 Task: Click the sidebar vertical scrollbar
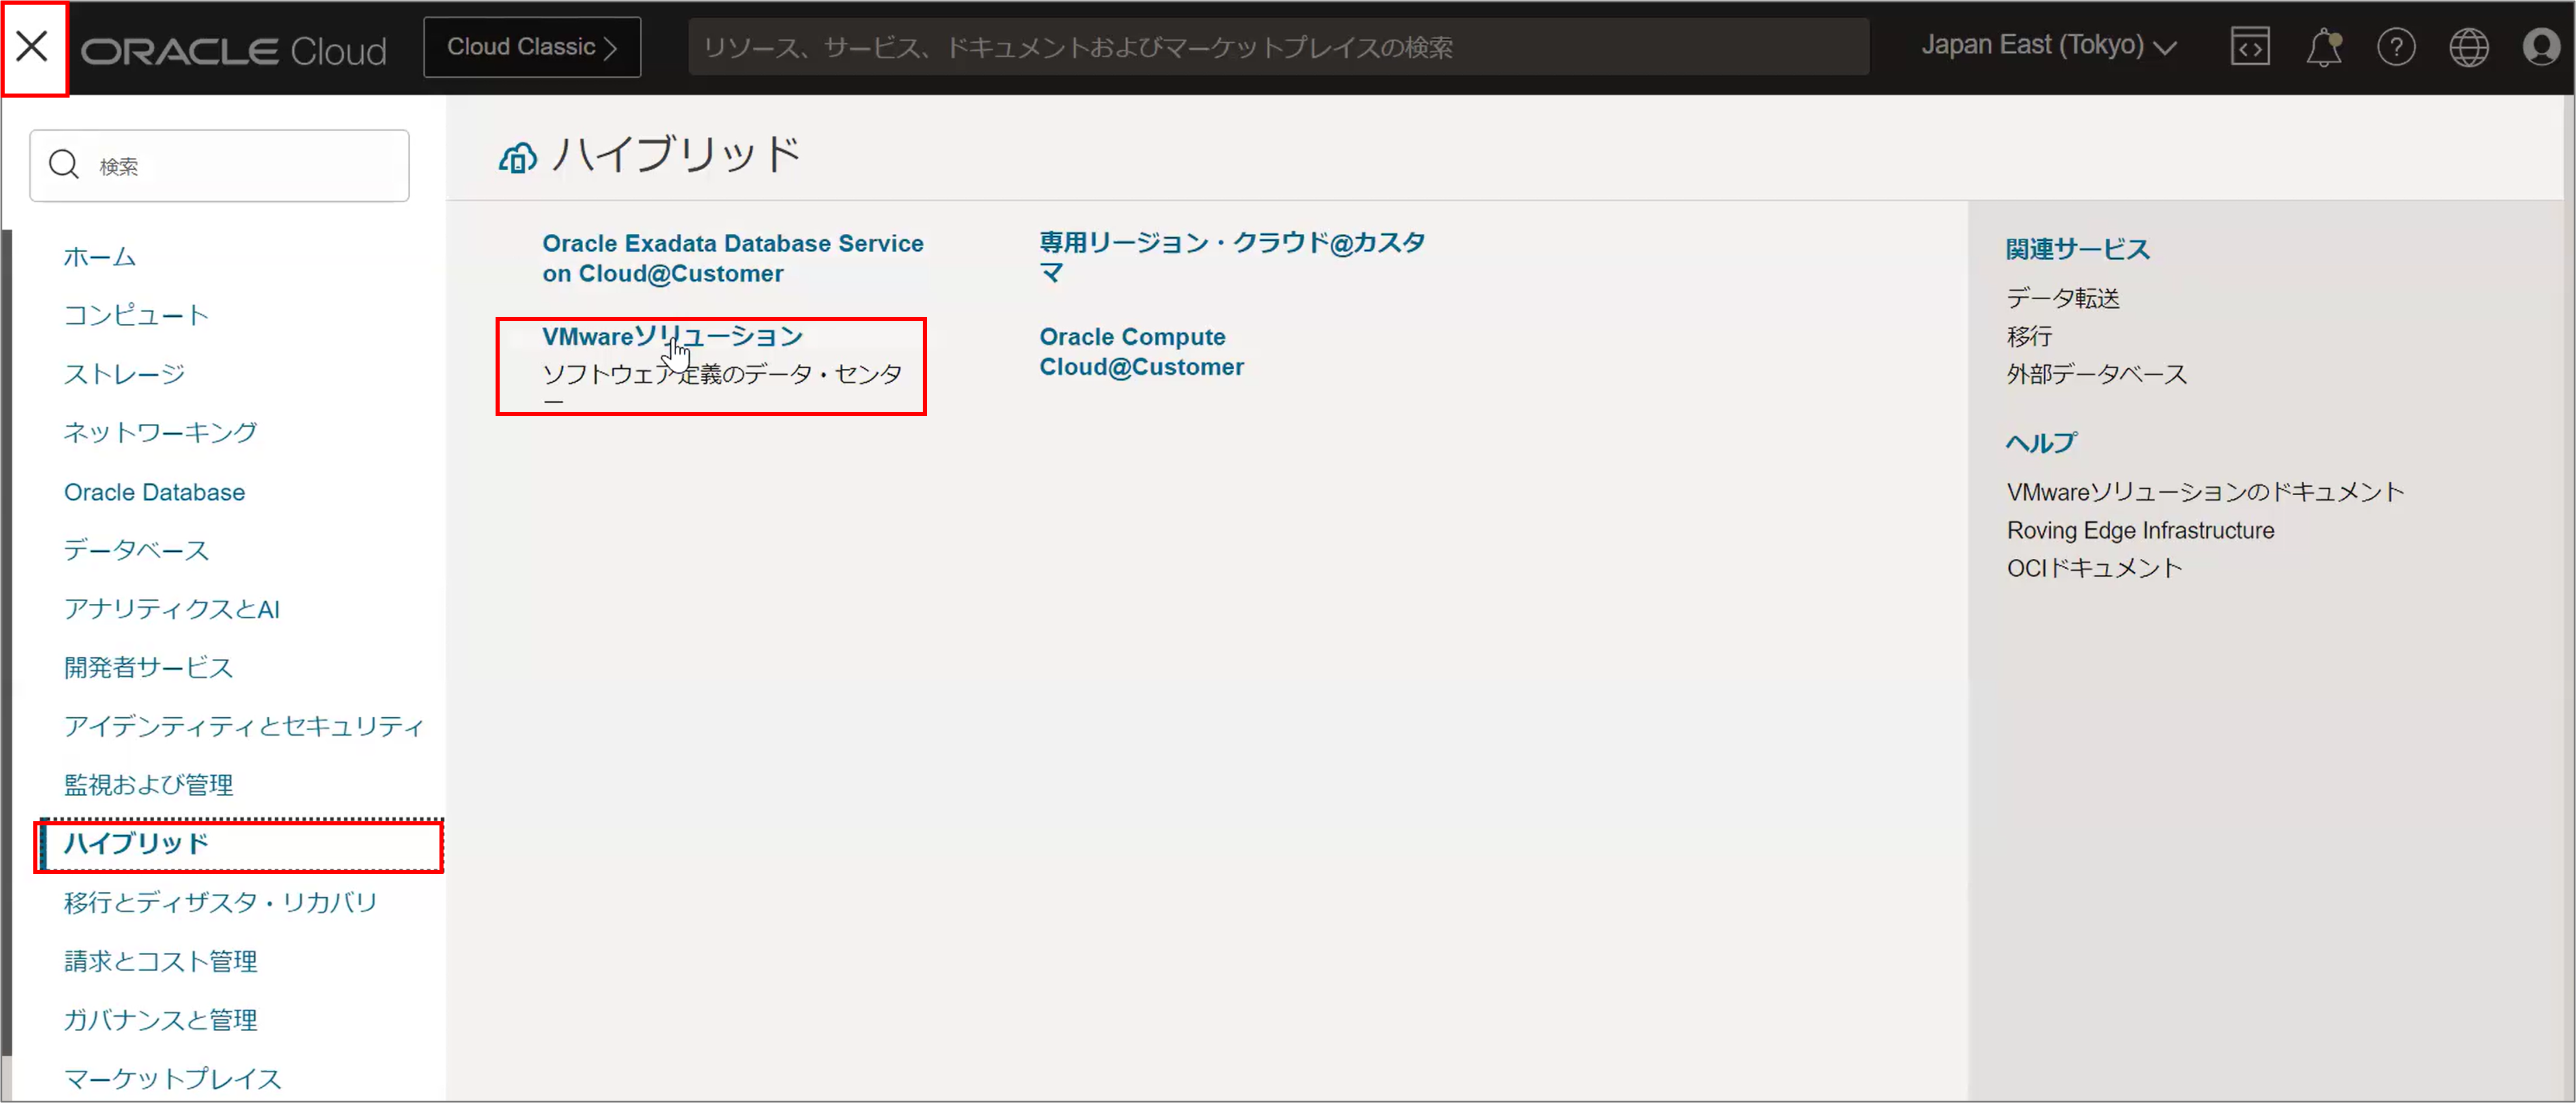click(7, 643)
